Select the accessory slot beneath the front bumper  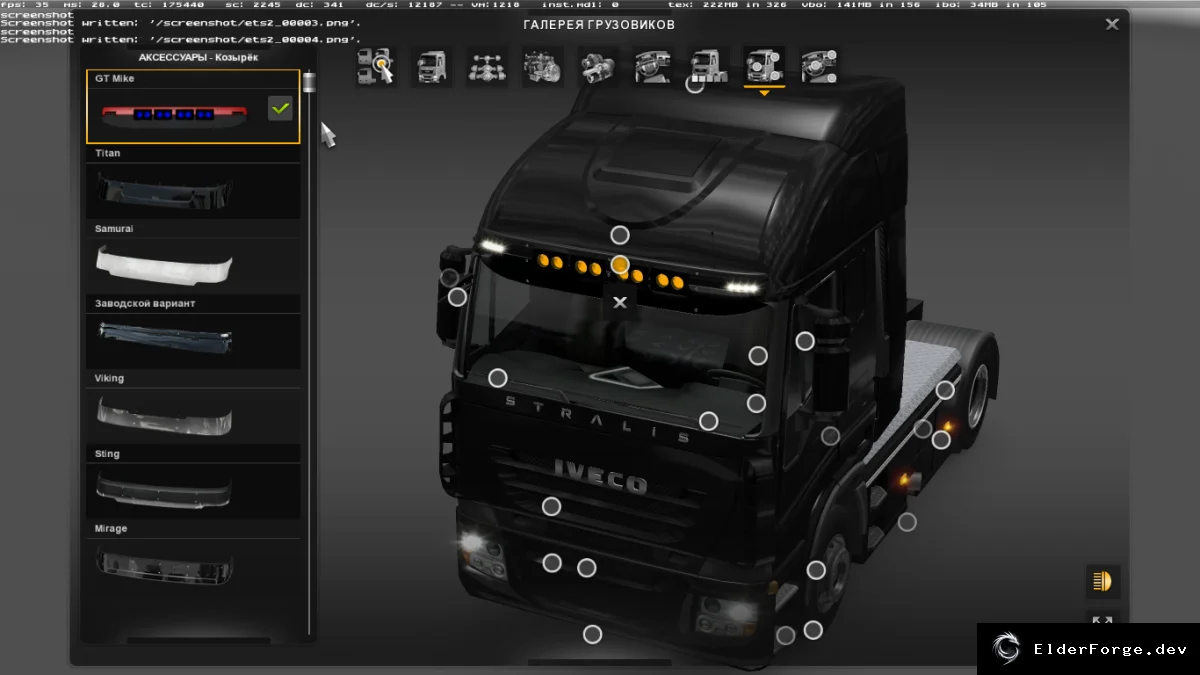pos(593,634)
